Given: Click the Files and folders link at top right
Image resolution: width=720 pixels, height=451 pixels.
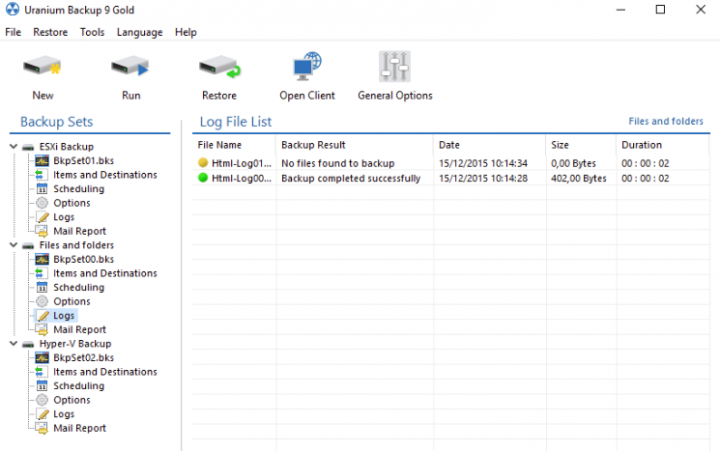Looking at the screenshot, I should (665, 121).
